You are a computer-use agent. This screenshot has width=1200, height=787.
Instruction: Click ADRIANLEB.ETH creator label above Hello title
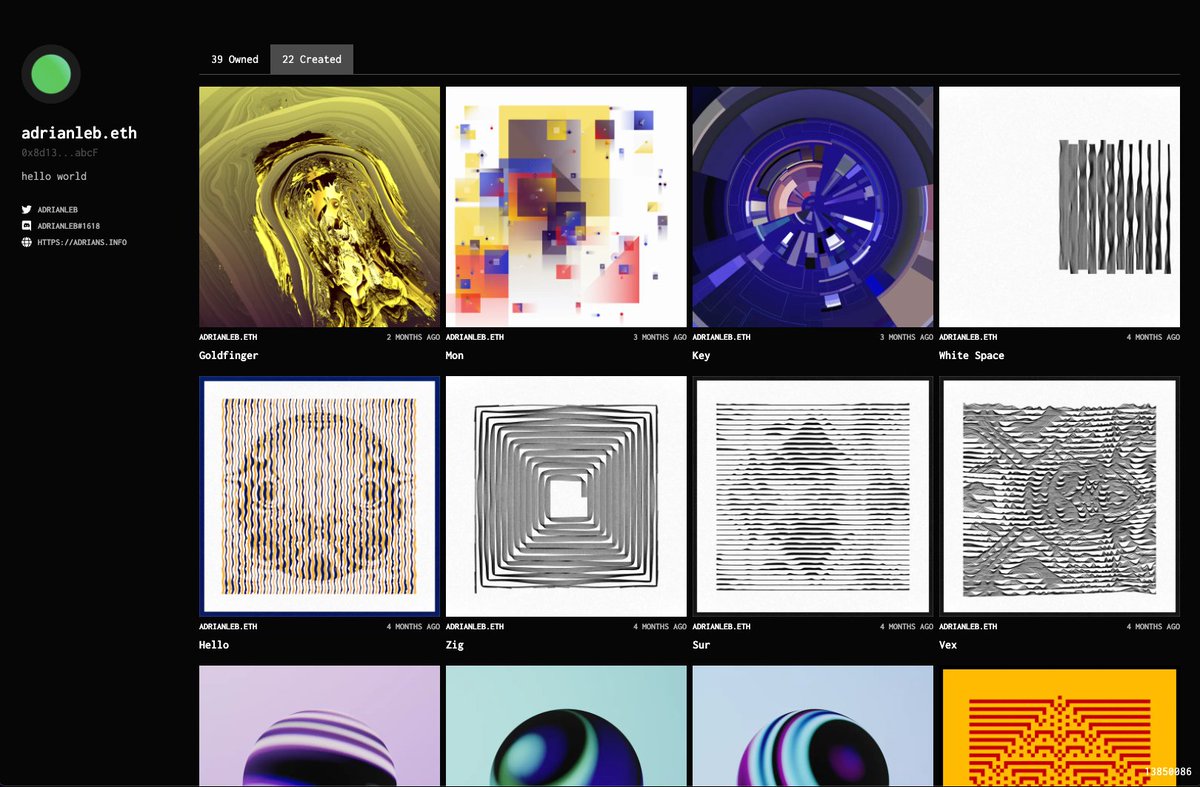228,627
